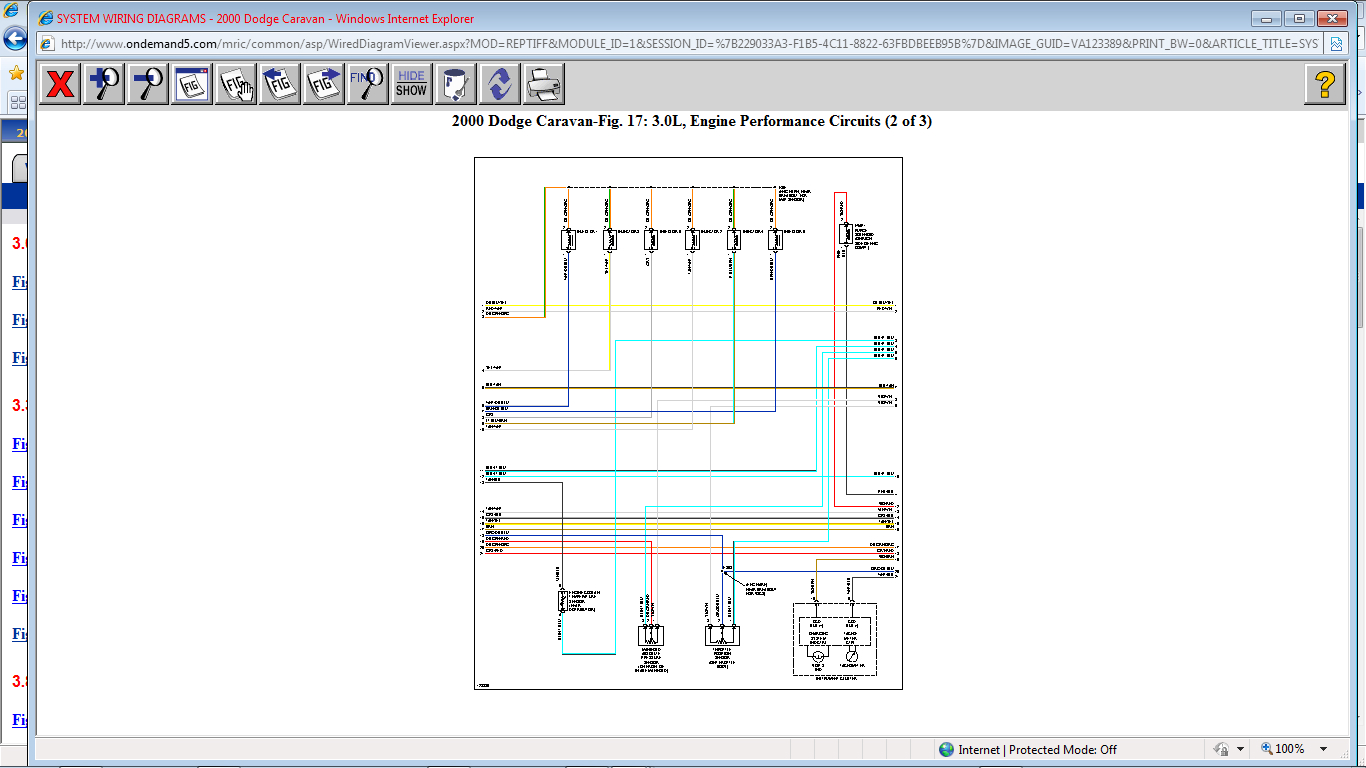Click the wiring diagram image
Viewport: 1366px width, 768px height.
coord(688,423)
